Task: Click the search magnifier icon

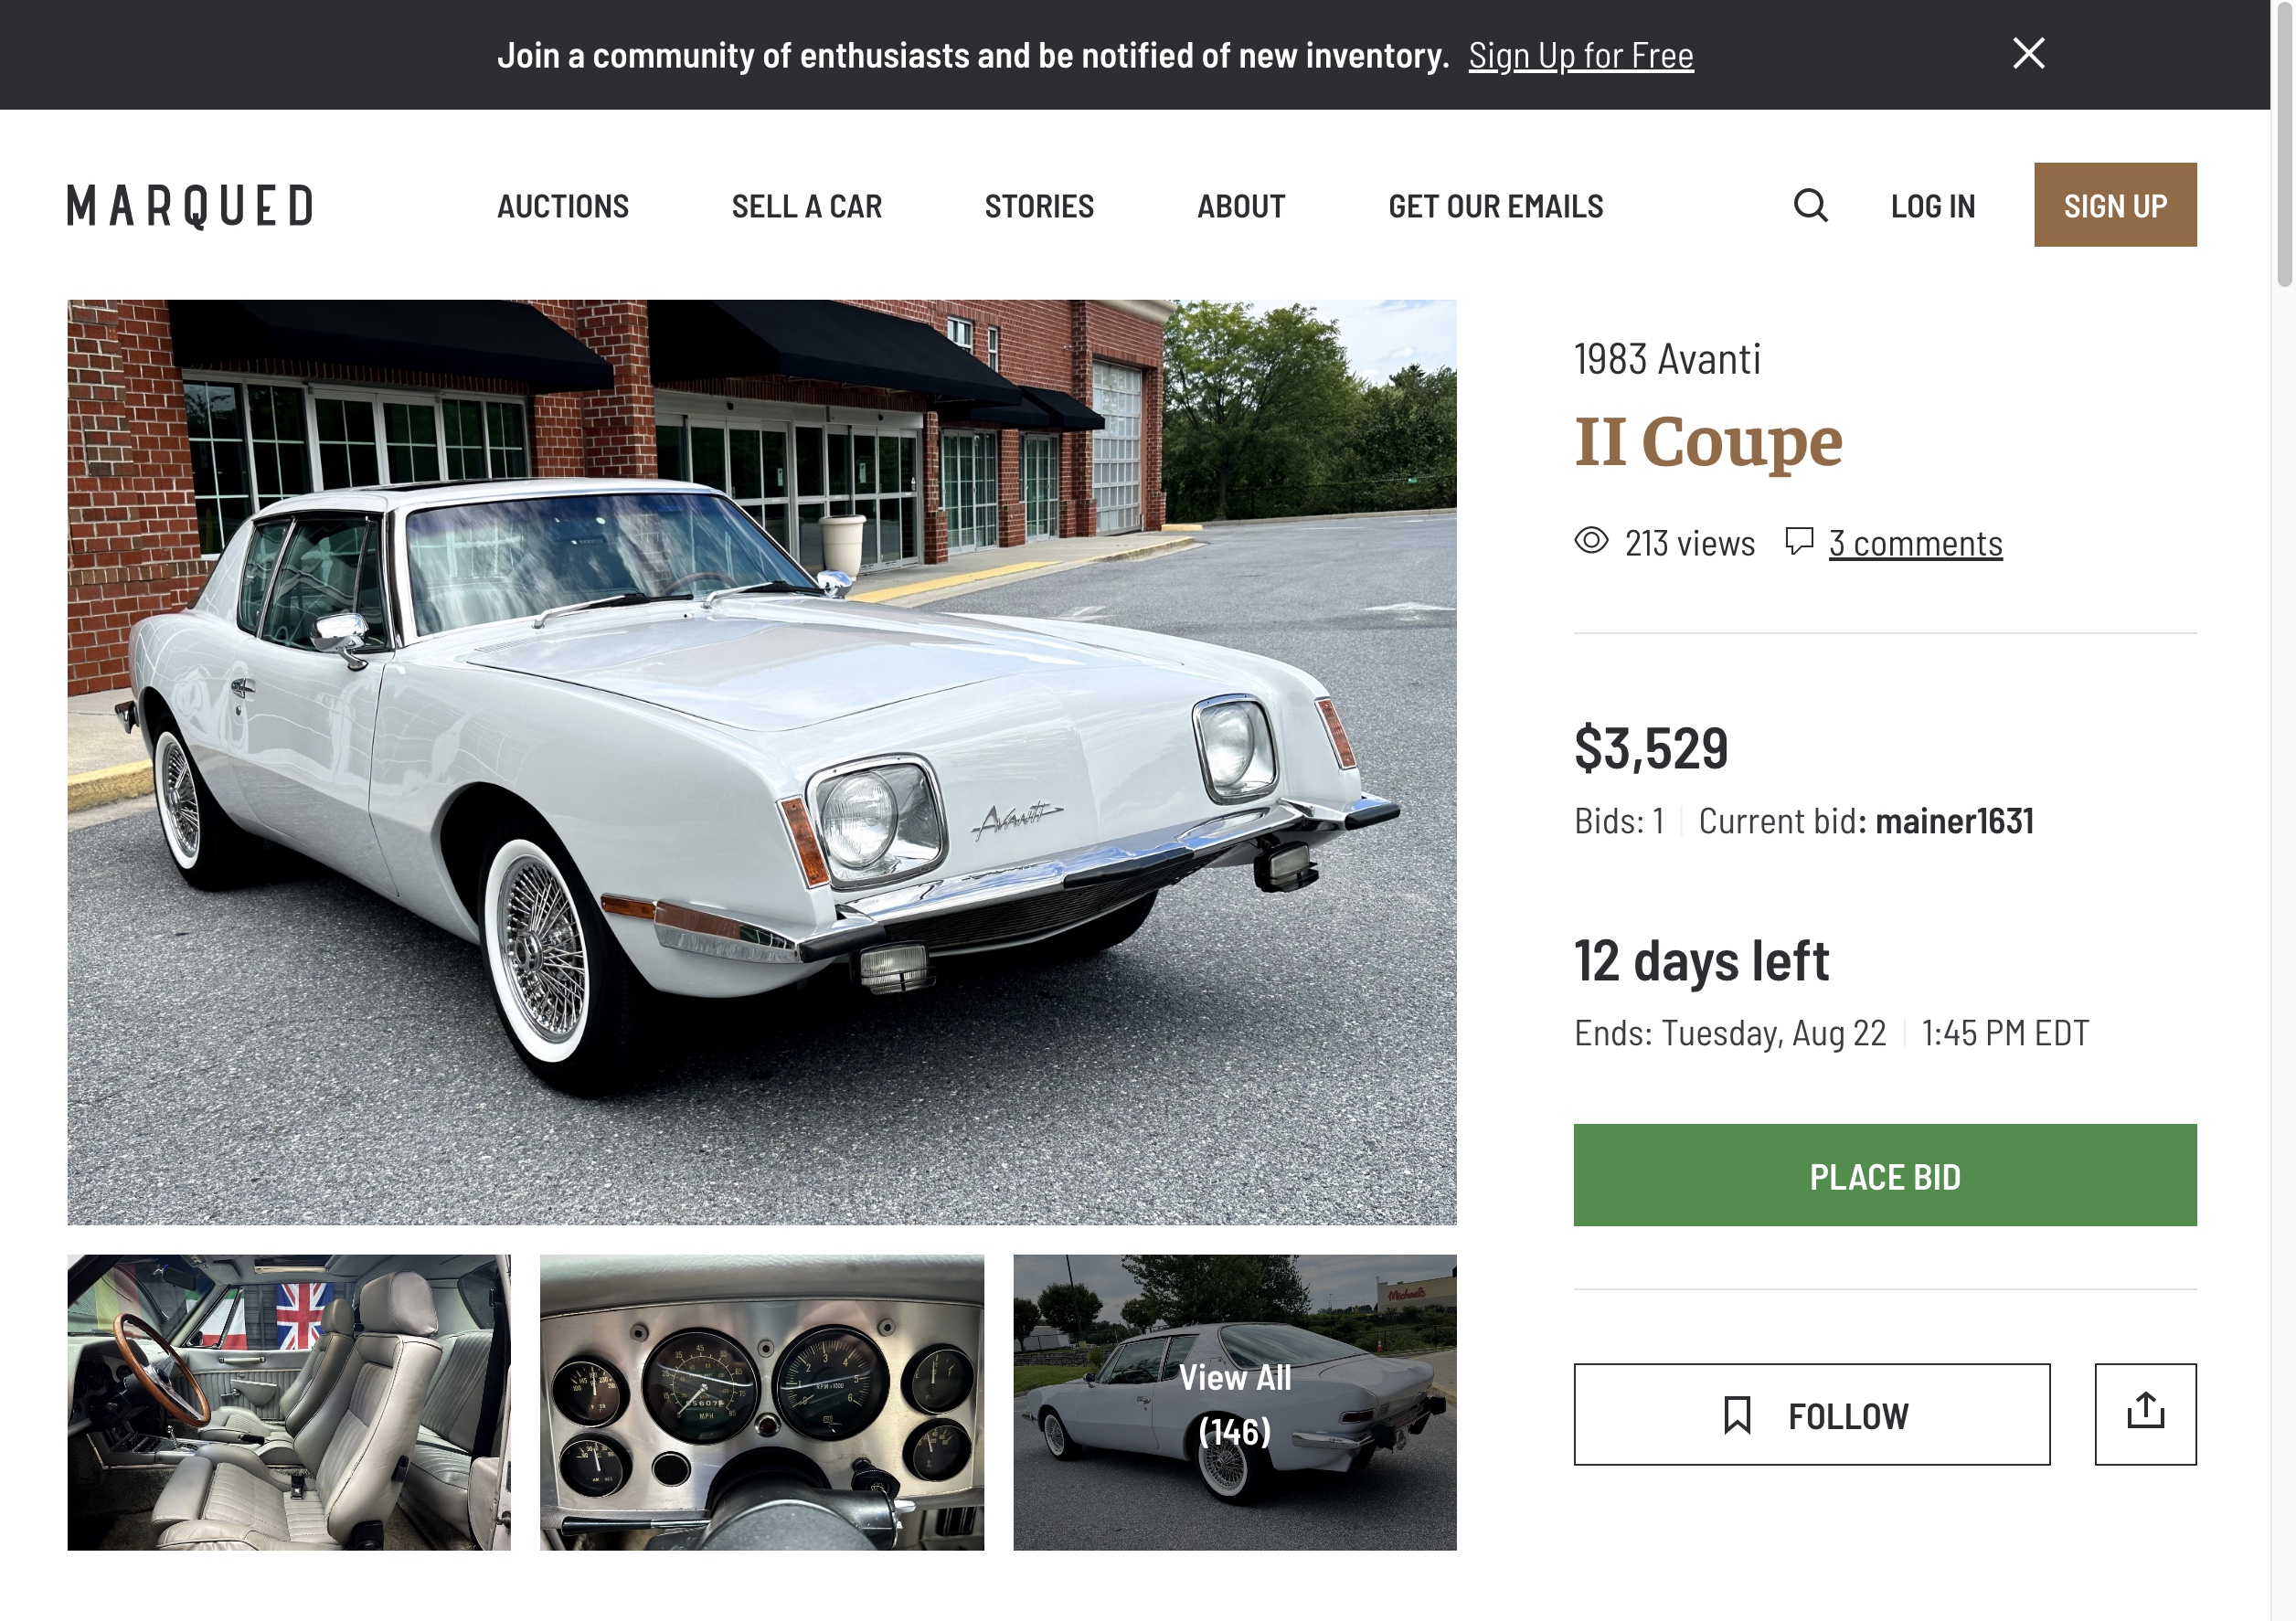Action: pyautogui.click(x=1809, y=205)
